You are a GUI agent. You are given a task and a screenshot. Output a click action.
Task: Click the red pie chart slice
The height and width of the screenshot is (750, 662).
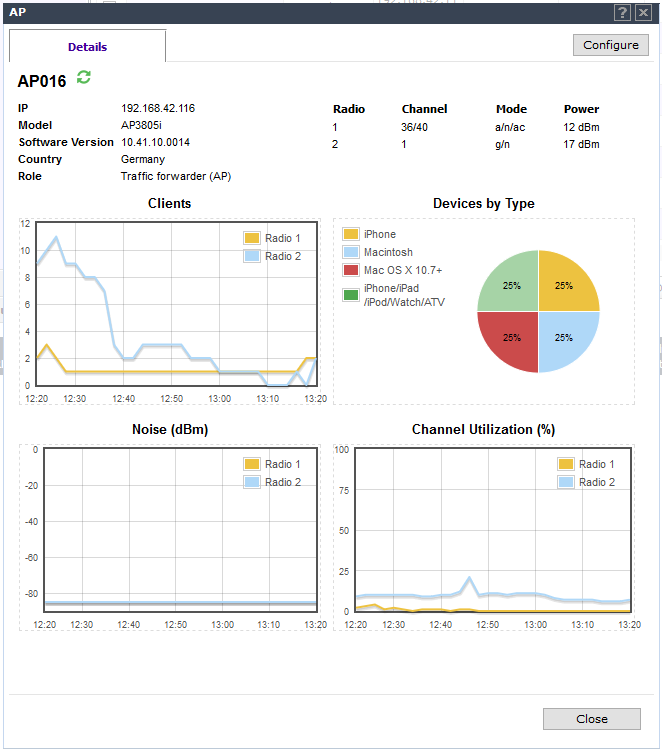512,338
